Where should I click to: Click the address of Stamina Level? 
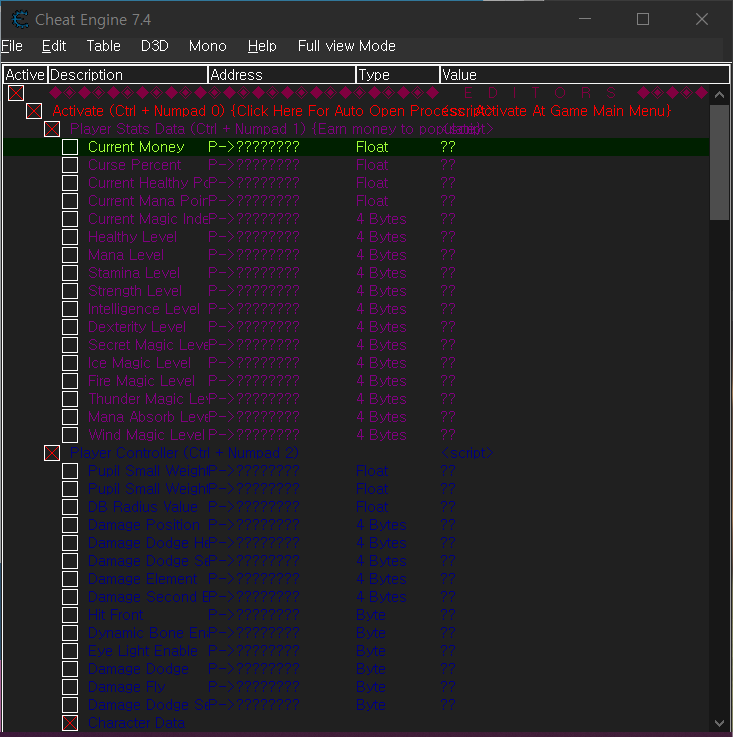[x=253, y=273]
